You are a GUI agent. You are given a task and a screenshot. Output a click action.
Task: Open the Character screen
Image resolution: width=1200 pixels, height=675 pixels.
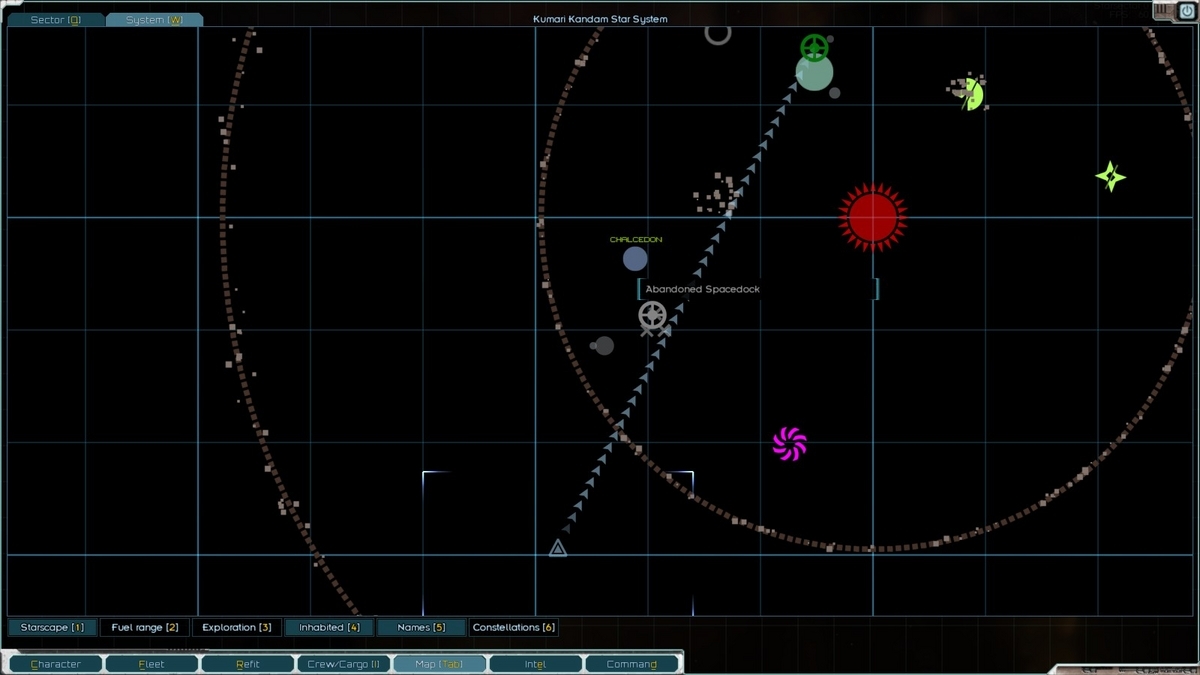(55, 664)
